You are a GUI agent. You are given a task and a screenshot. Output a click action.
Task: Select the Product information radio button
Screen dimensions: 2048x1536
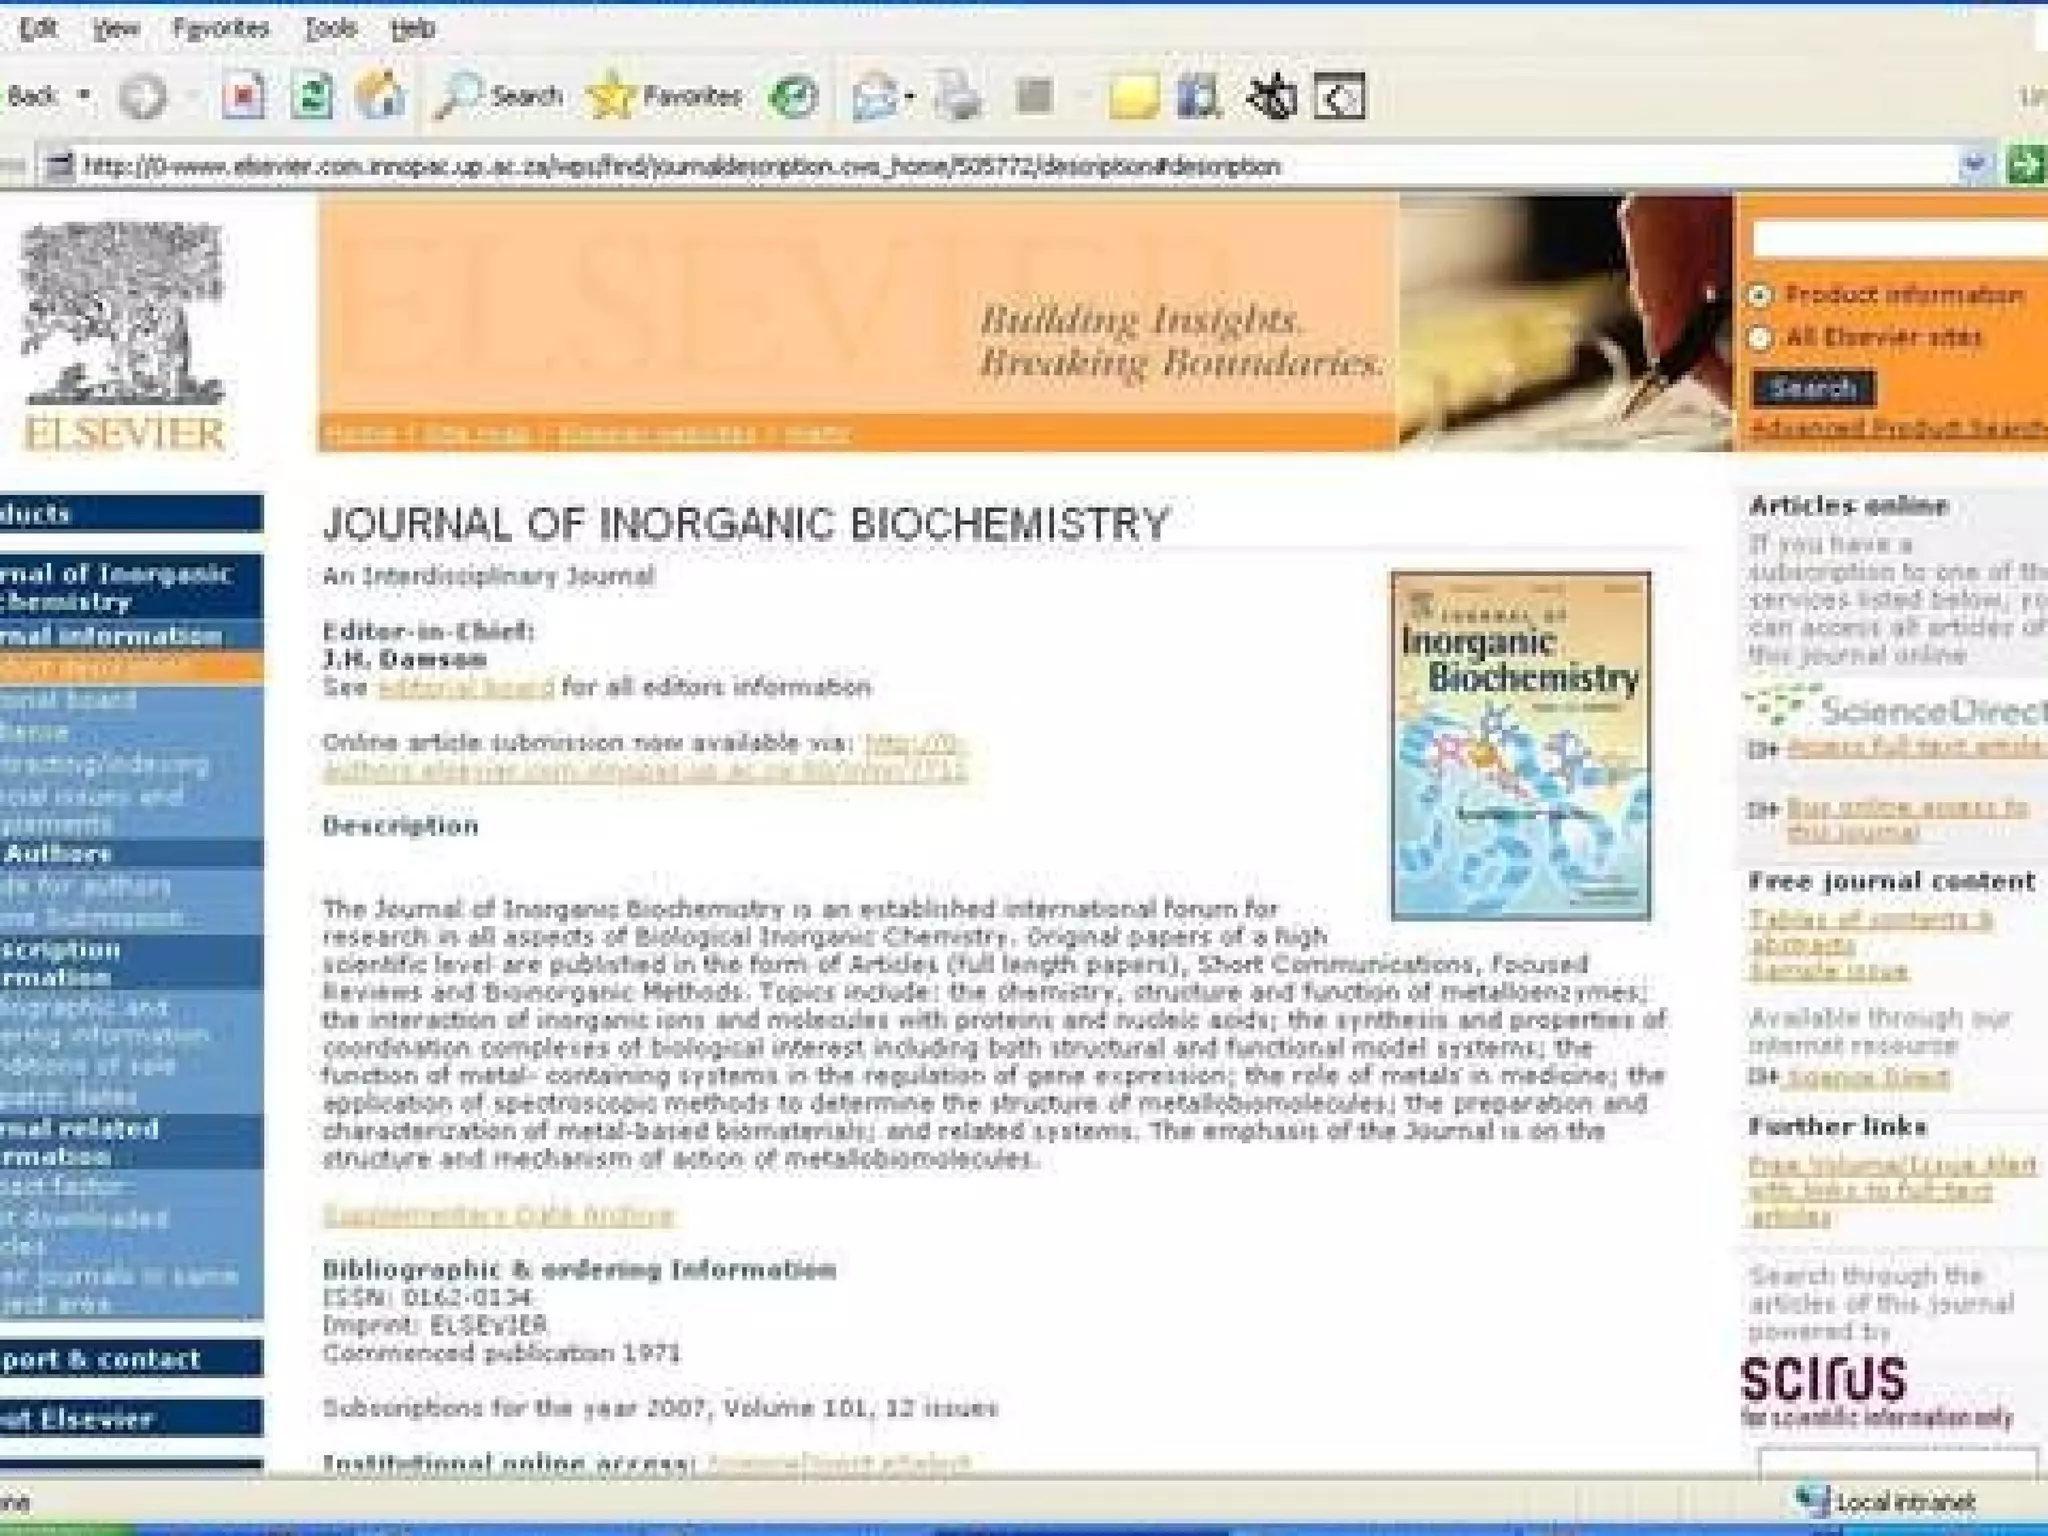[x=1760, y=295]
